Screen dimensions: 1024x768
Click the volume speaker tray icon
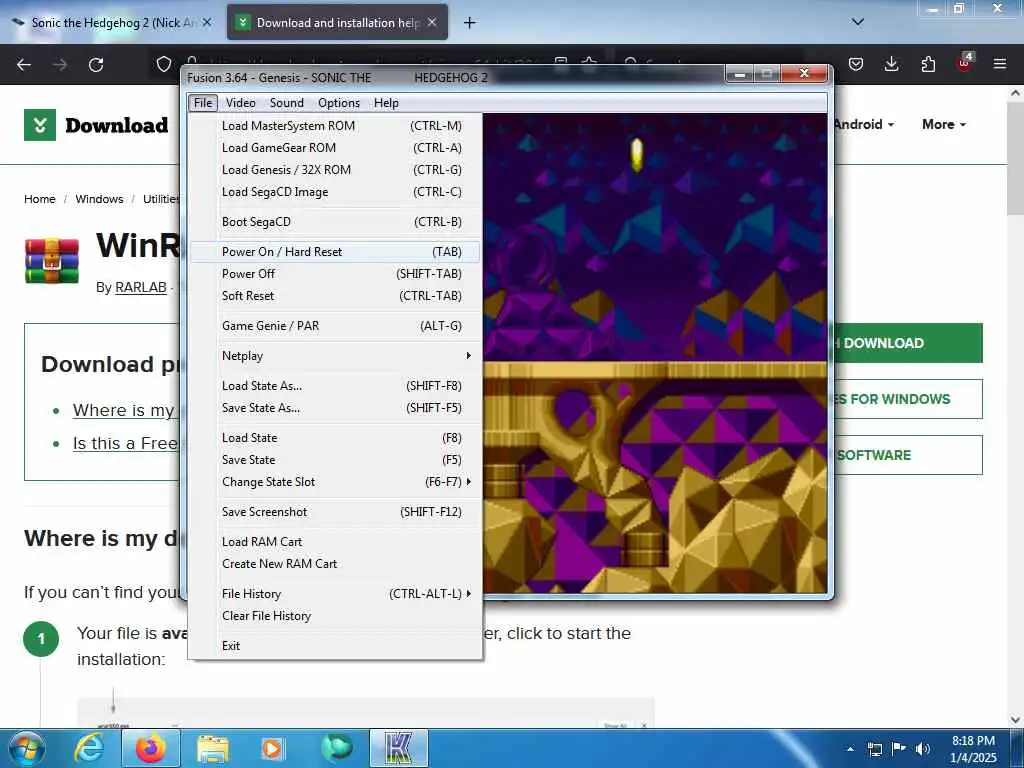[x=923, y=748]
